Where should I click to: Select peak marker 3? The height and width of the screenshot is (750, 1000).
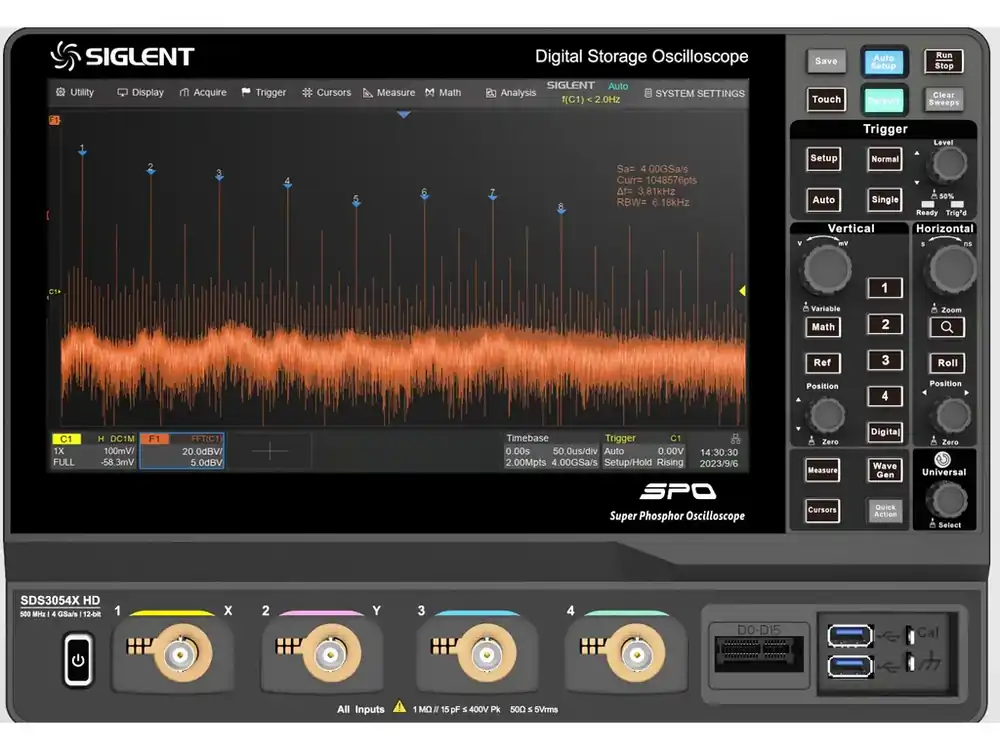(x=219, y=175)
